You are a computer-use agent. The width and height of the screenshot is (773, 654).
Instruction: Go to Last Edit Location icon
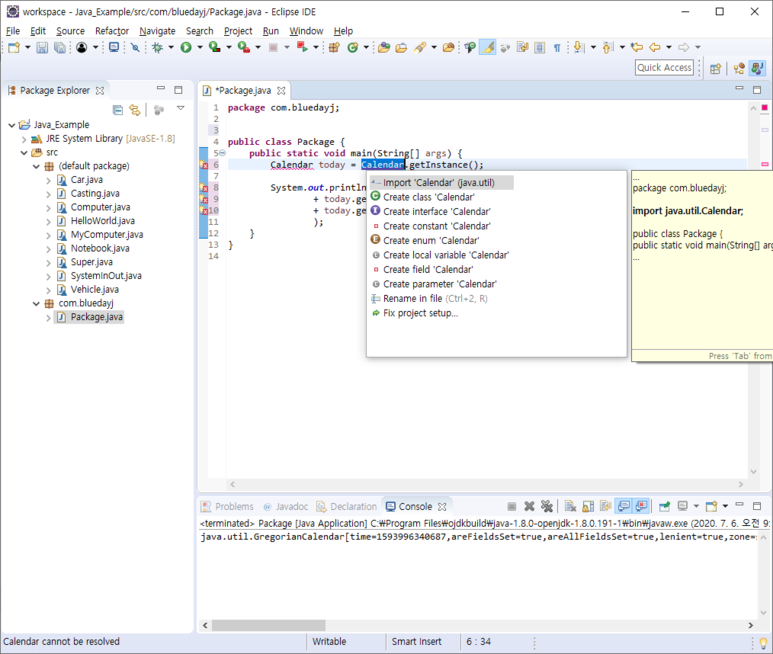pos(637,47)
